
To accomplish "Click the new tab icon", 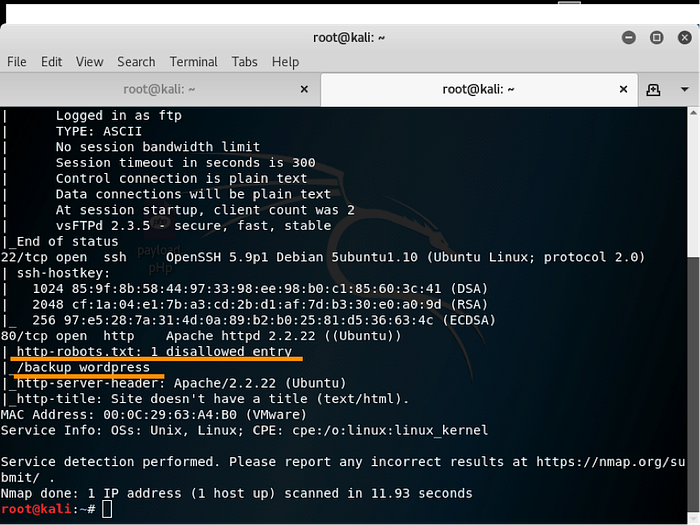I will (x=653, y=89).
